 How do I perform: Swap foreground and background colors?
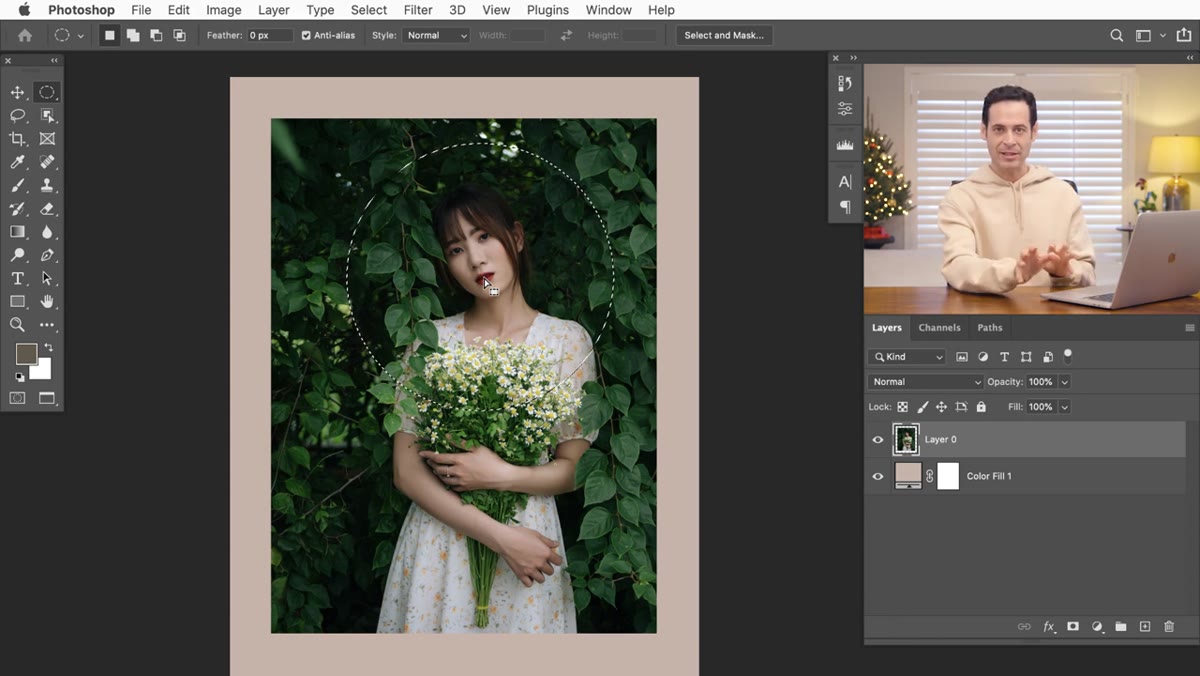pyautogui.click(x=48, y=347)
